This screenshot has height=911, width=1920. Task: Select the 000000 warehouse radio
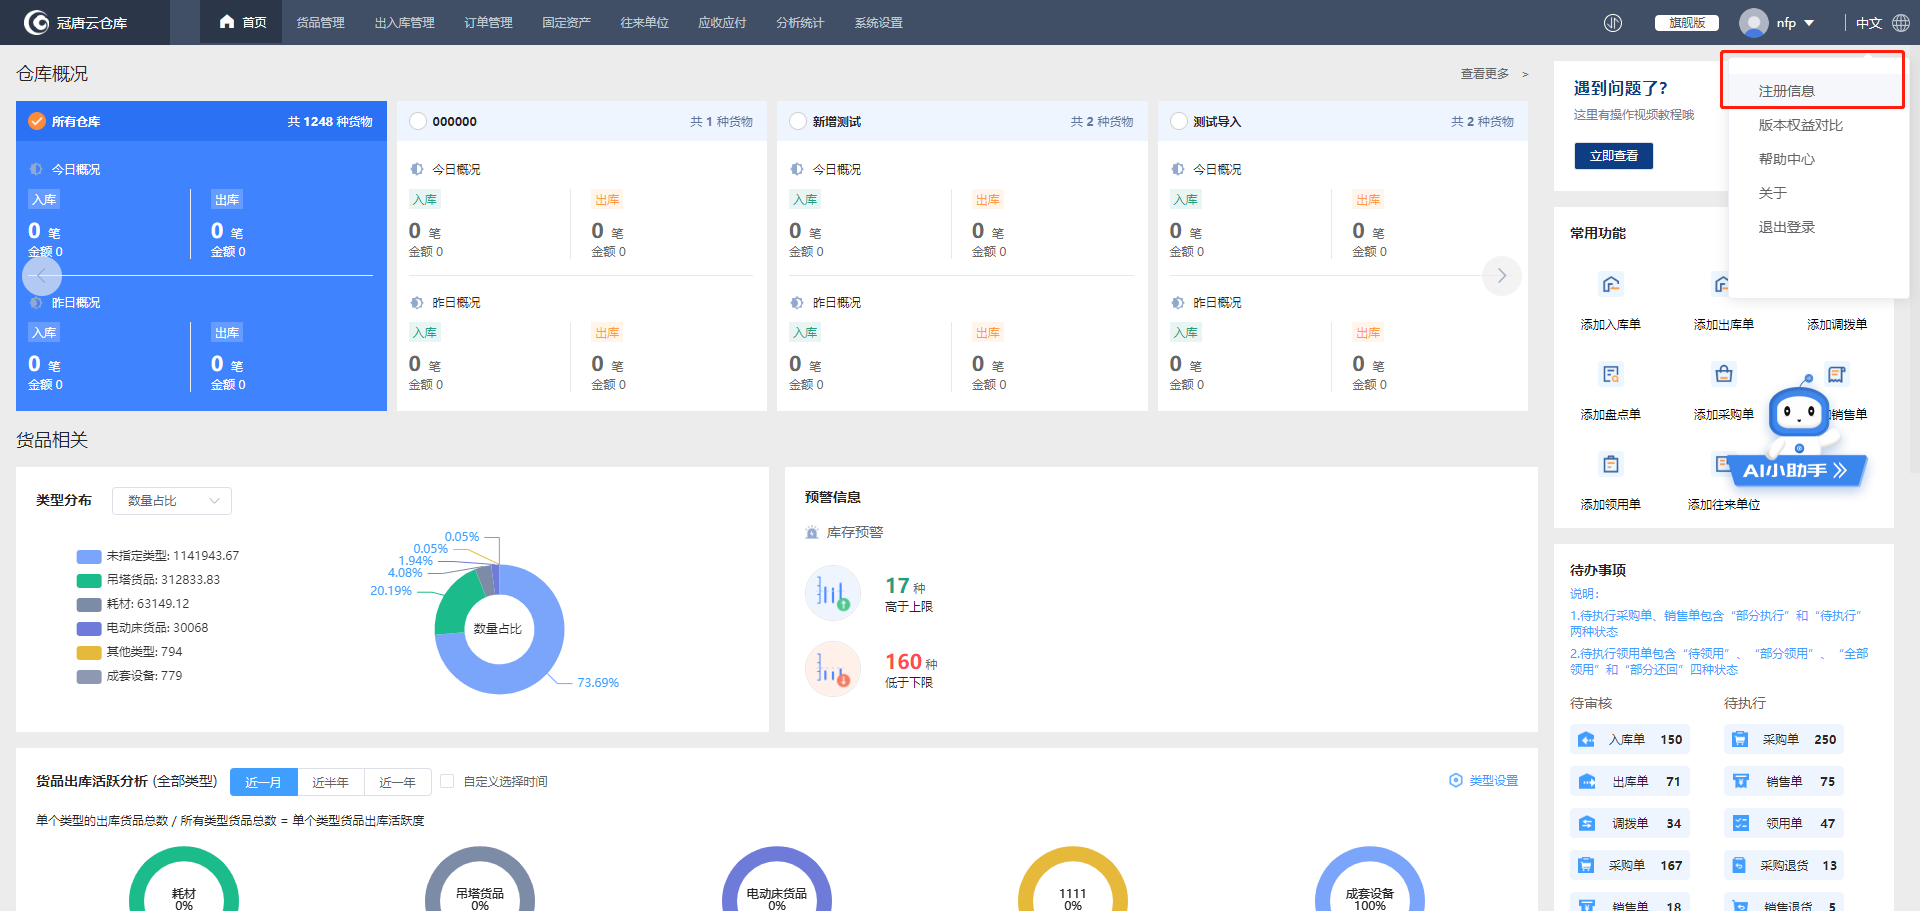pyautogui.click(x=418, y=121)
